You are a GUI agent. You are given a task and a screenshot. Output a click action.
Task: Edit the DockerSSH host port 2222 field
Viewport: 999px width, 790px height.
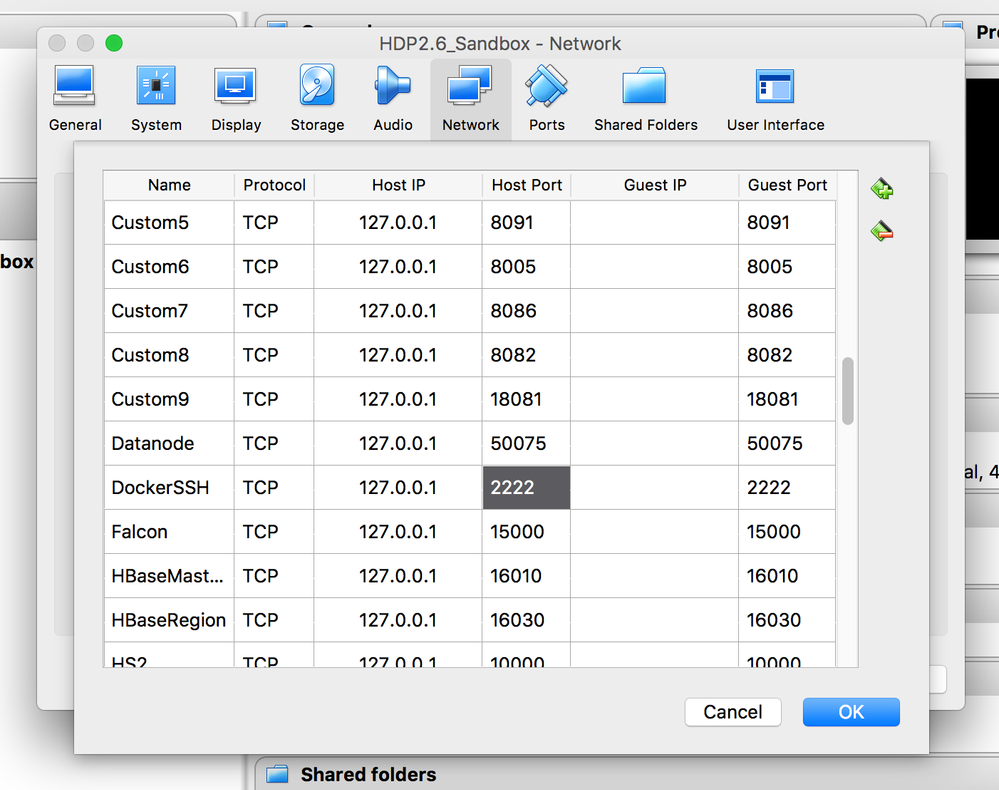coord(526,488)
